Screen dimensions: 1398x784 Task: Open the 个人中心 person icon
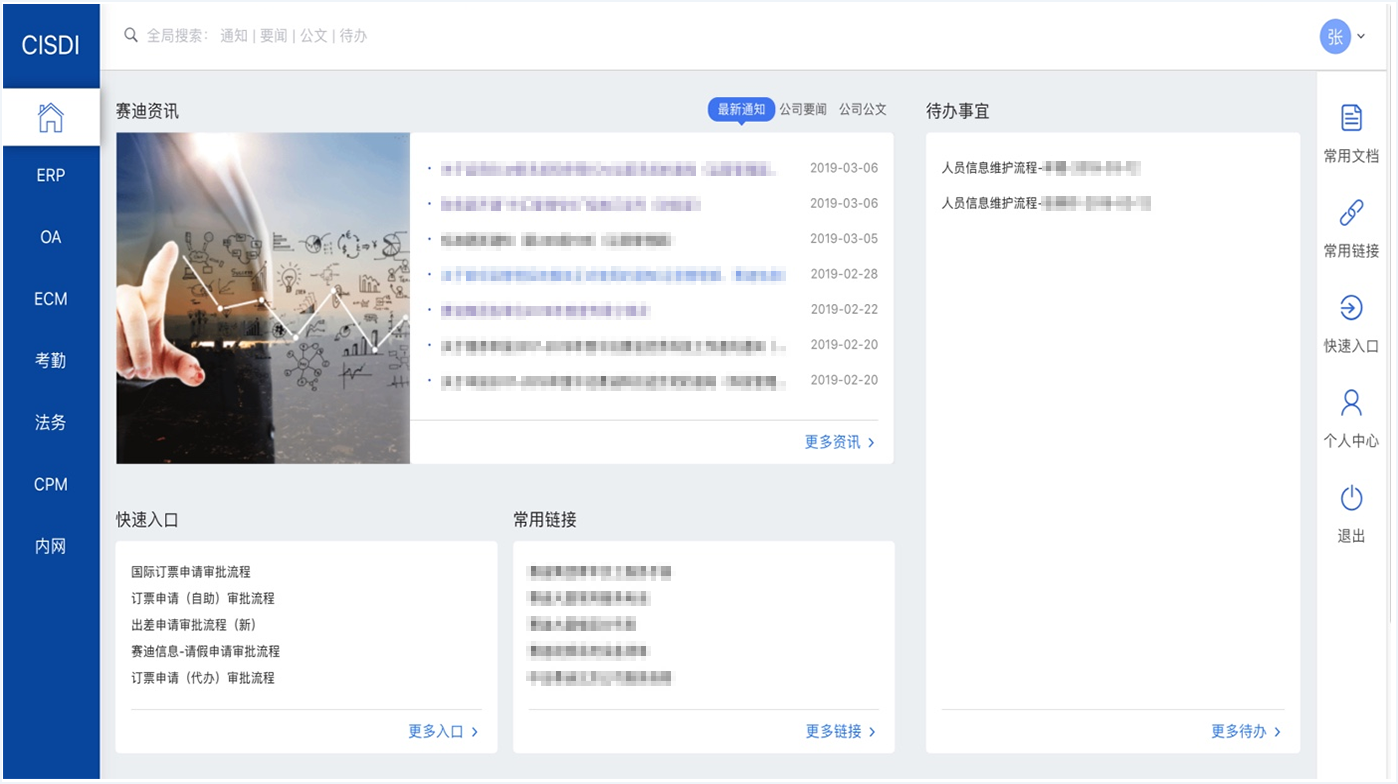1351,402
